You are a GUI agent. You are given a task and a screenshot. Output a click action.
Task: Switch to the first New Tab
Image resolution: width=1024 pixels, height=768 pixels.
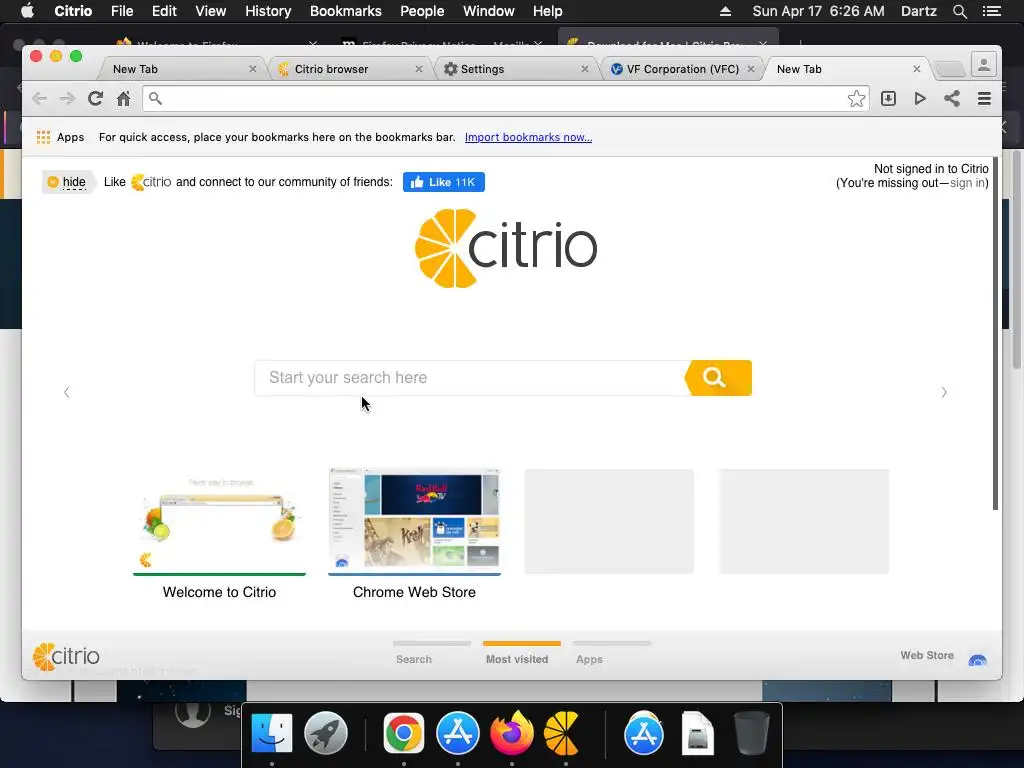(x=183, y=69)
